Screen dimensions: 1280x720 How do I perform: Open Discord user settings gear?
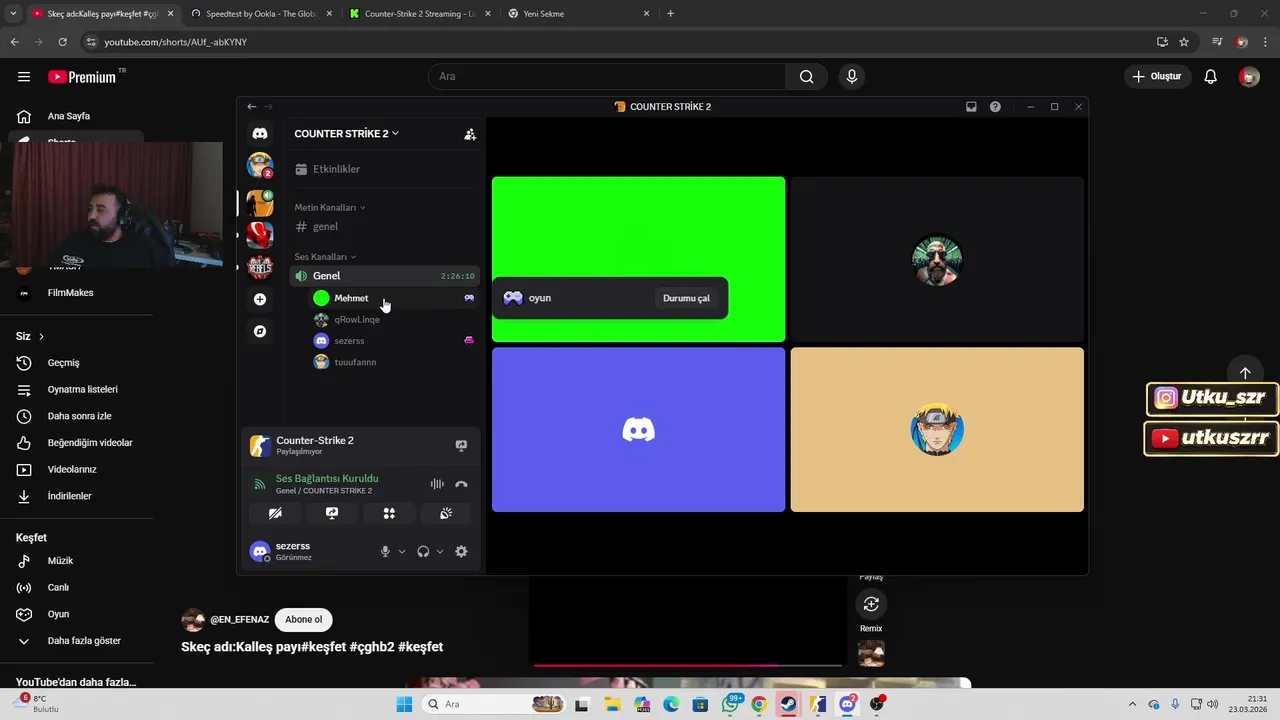click(x=461, y=551)
